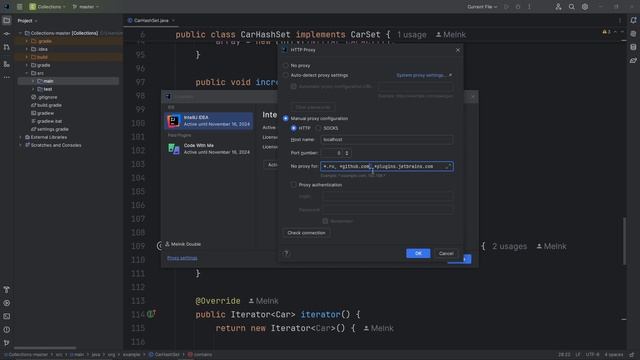This screenshot has width=640, height=360.
Task: Click the editor vertical scrollbar thumb
Action: tap(624, 241)
